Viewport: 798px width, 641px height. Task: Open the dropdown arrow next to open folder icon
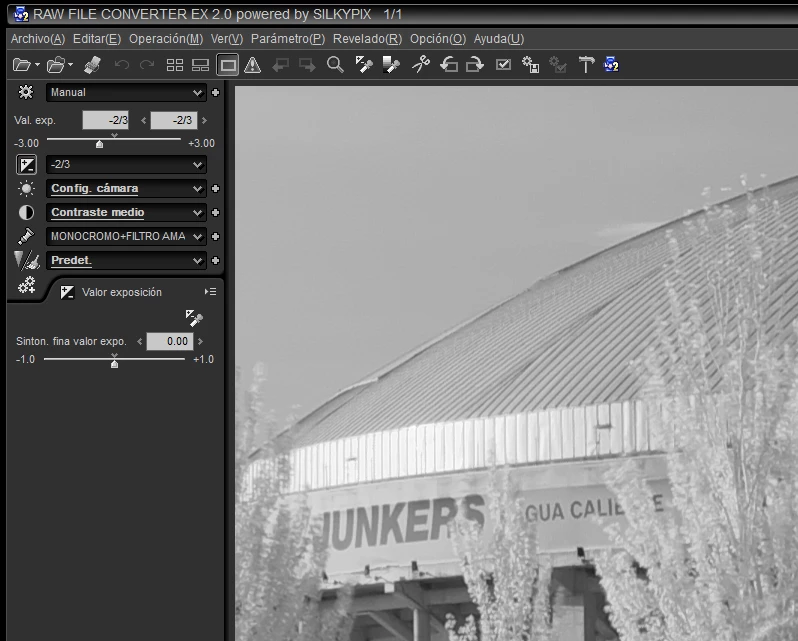pyautogui.click(x=70, y=65)
